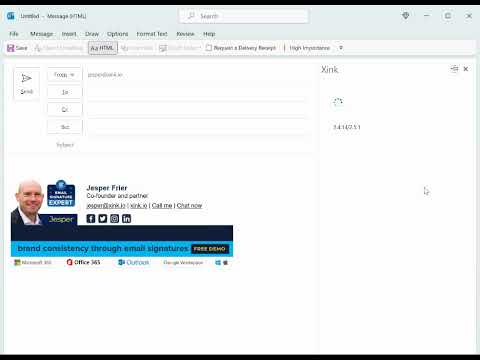This screenshot has height=360, width=480.
Task: Close the Xink side pane
Action: pyautogui.click(x=466, y=69)
